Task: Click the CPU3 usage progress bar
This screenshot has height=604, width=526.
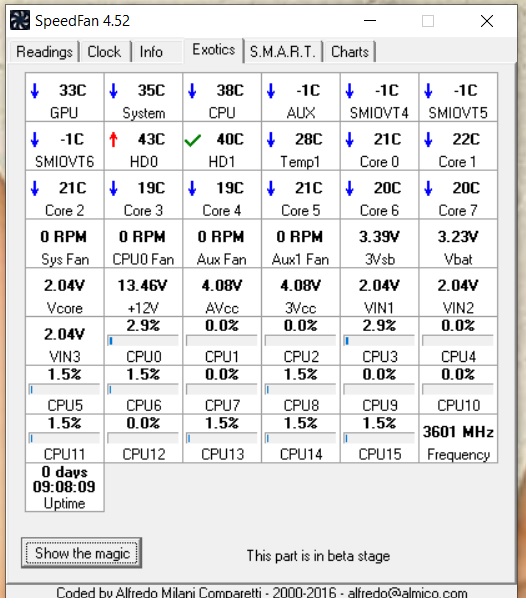Action: 379,341
